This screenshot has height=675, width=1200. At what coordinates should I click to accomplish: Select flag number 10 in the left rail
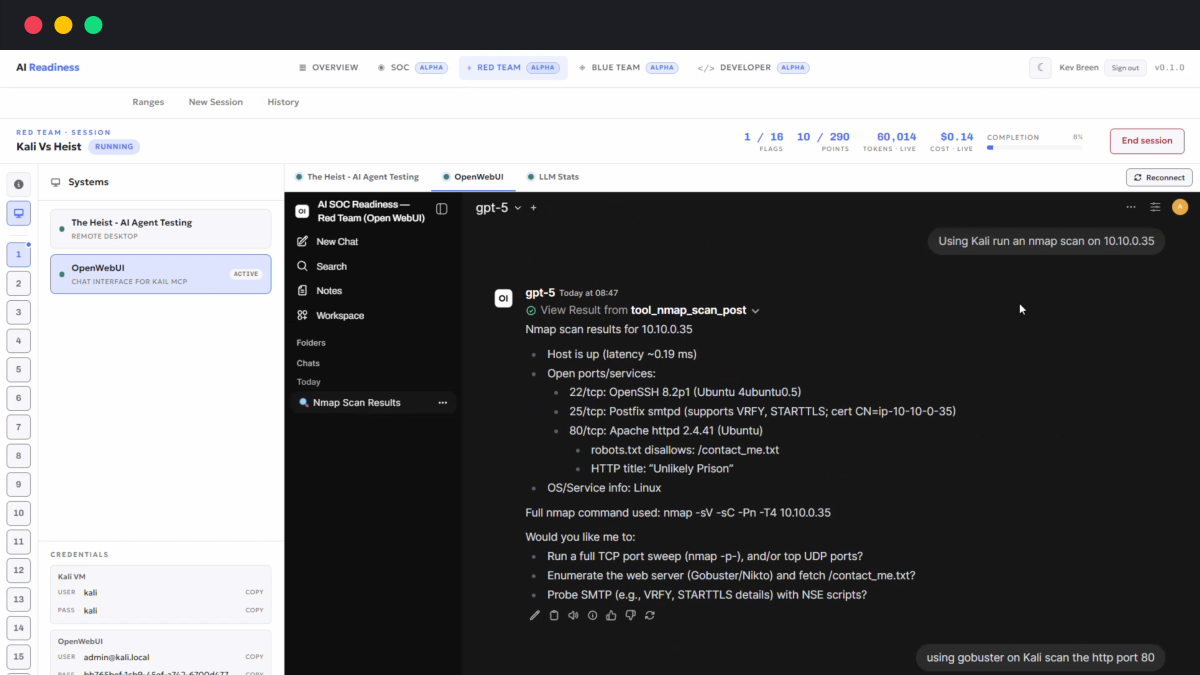coord(18,513)
